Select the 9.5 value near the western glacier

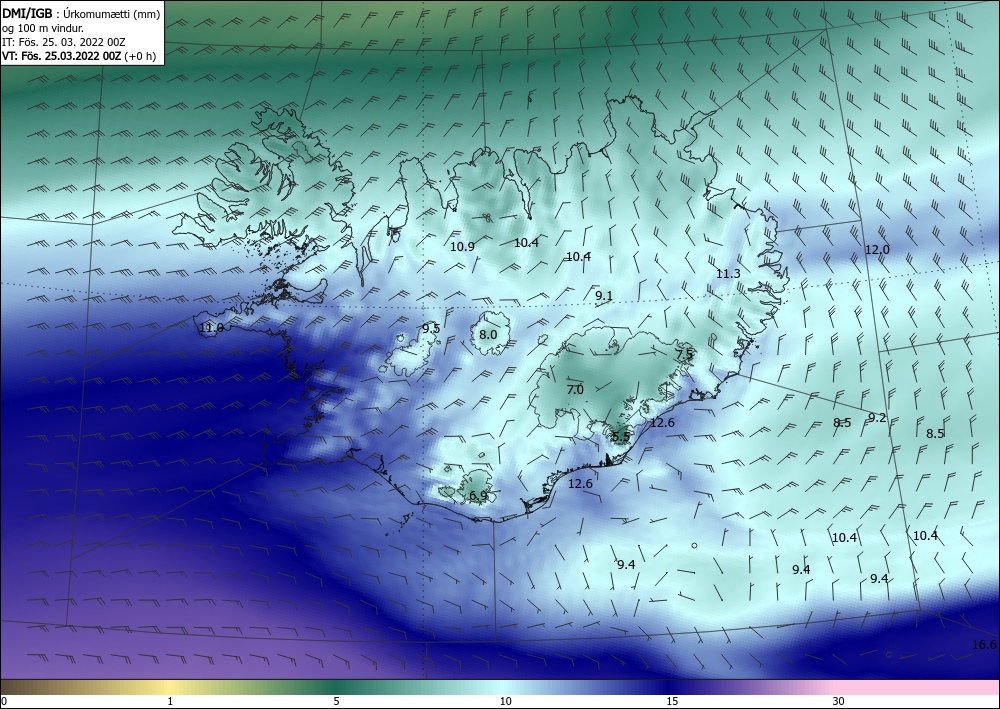click(431, 328)
